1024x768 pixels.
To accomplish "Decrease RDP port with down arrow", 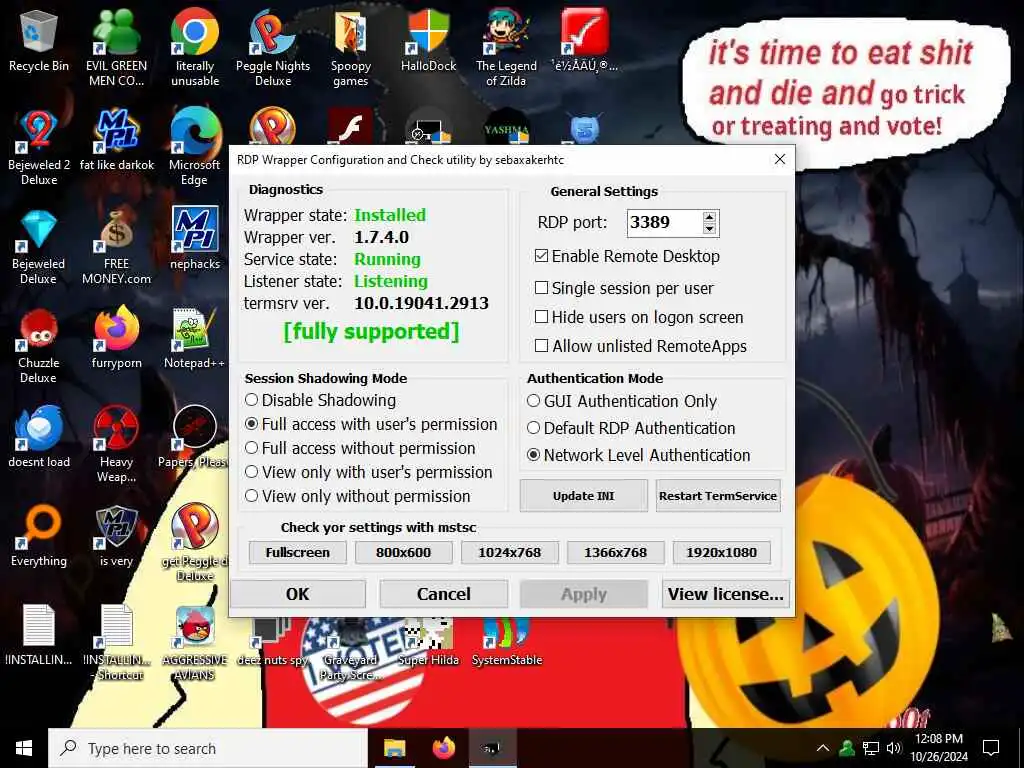I will click(710, 229).
